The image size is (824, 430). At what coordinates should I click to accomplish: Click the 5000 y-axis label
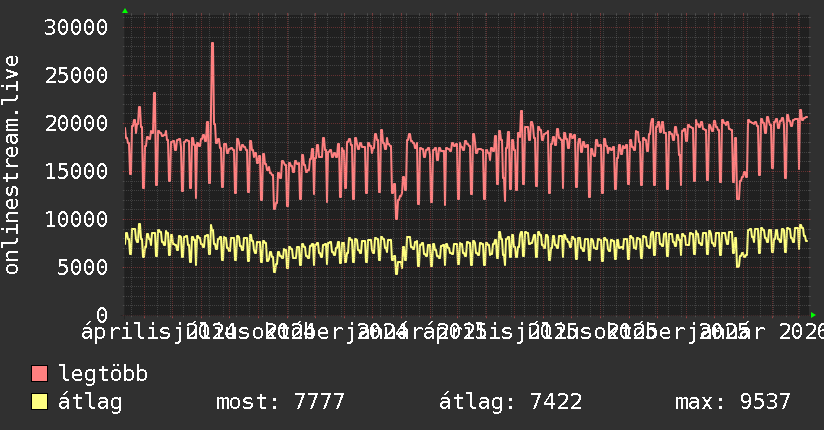83,268
